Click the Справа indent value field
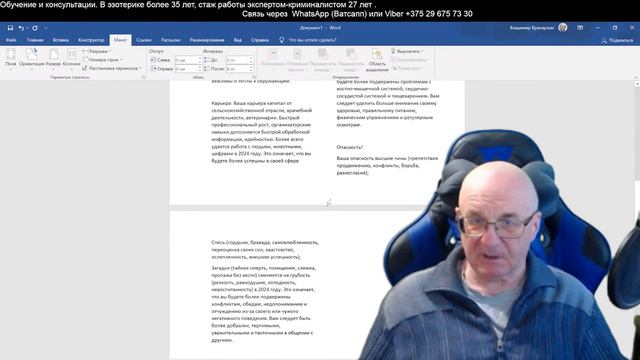 pos(186,69)
